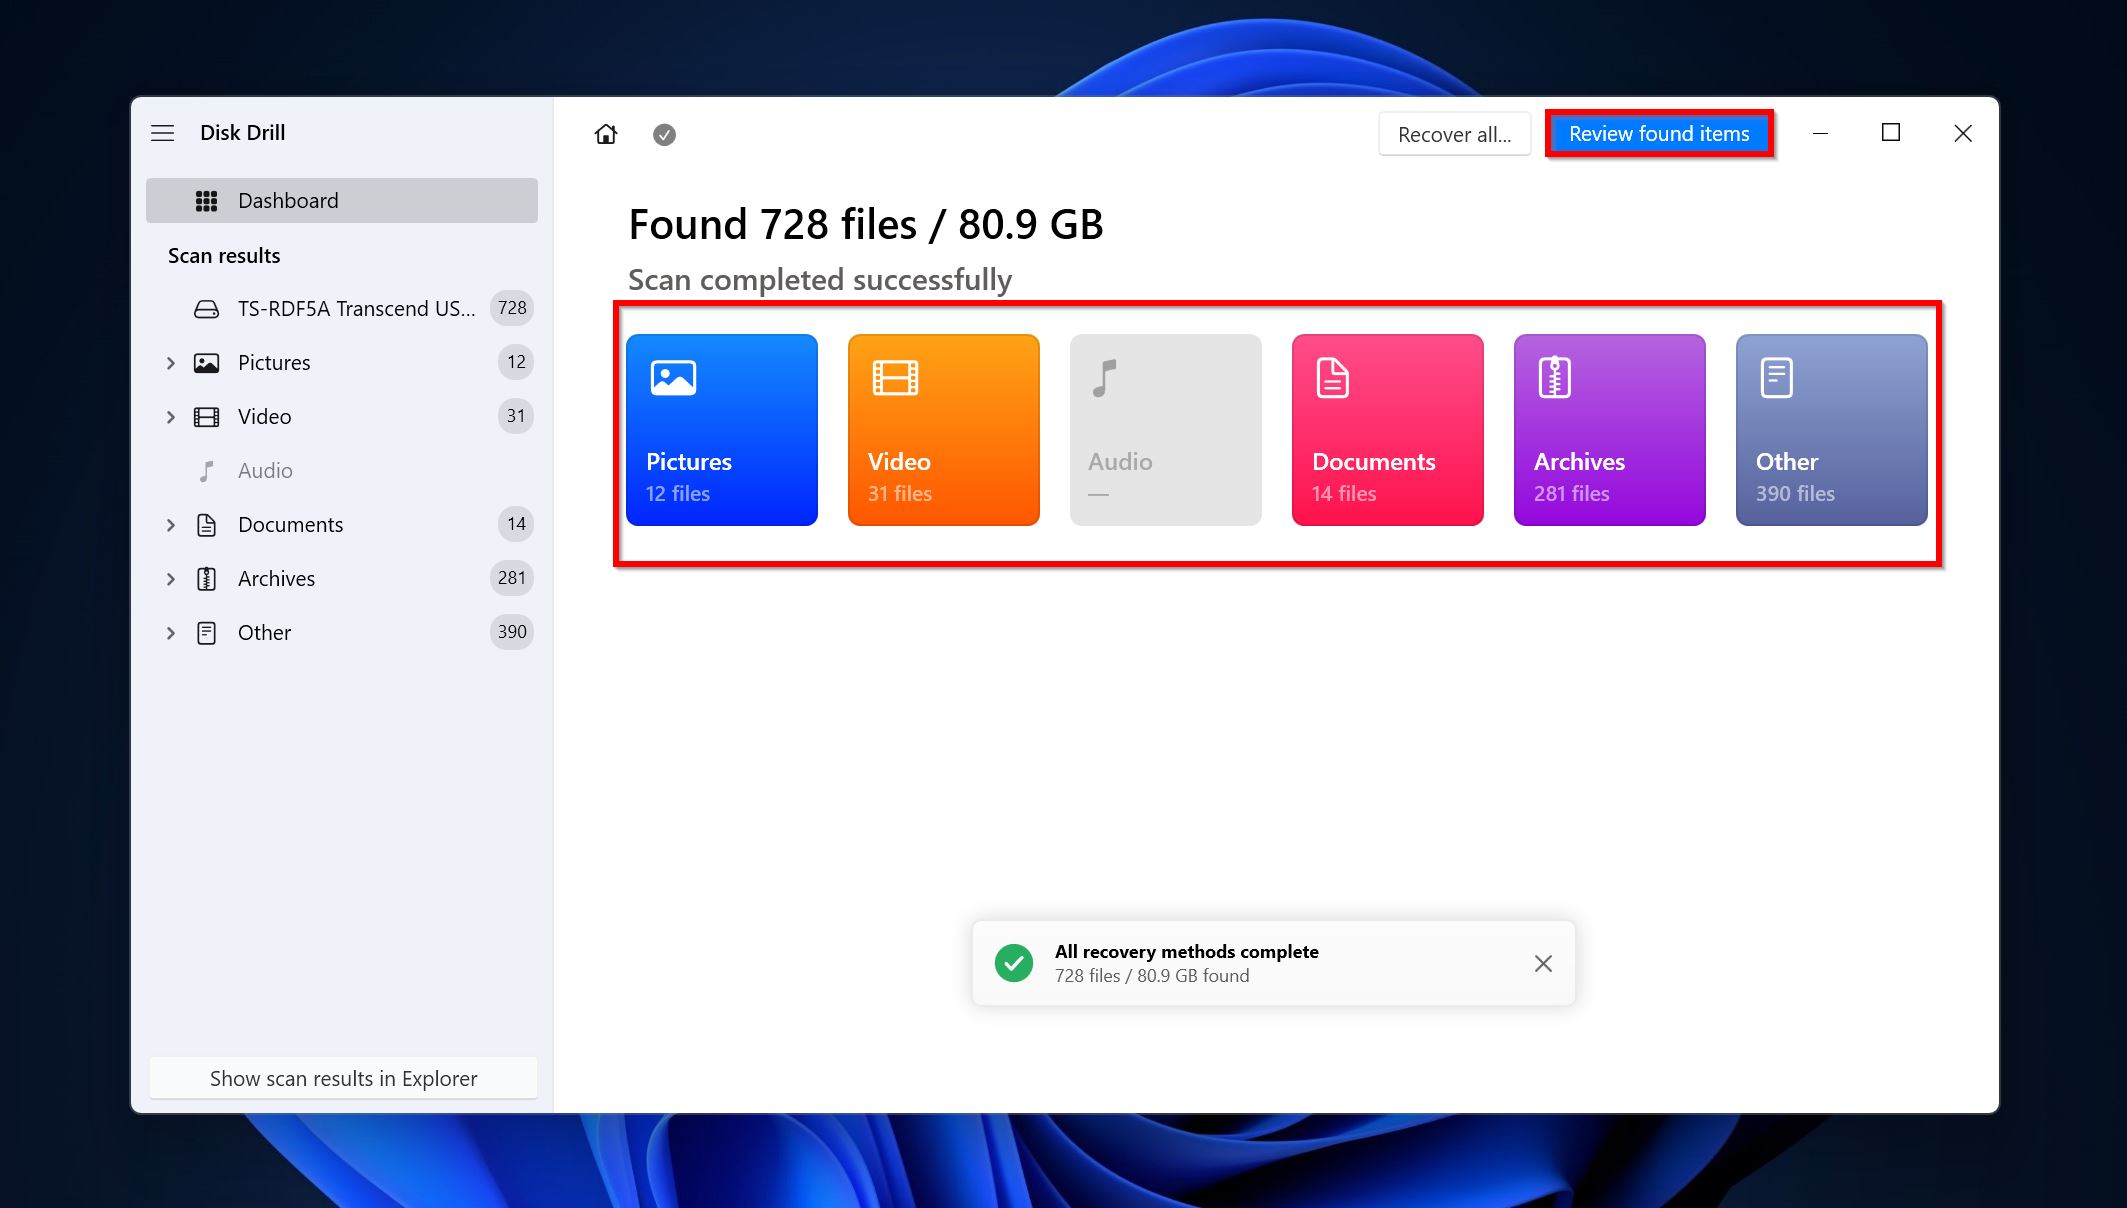Click Show scan results in Explorer
Screen dimensions: 2127x1208
[343, 1079]
